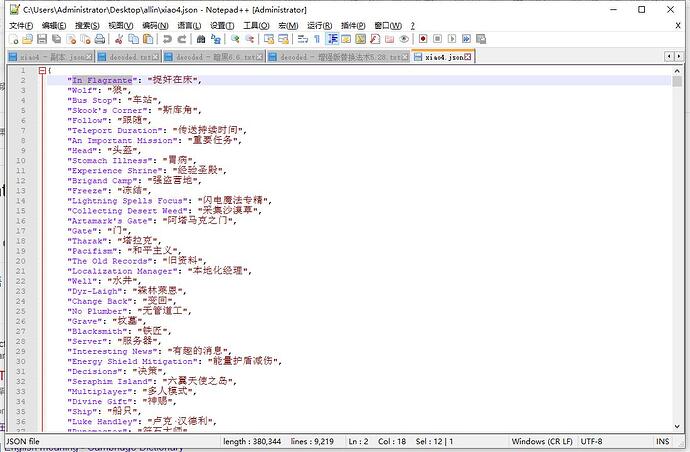
Task: Close the active xiao4.json tab
Action: click(x=467, y=57)
